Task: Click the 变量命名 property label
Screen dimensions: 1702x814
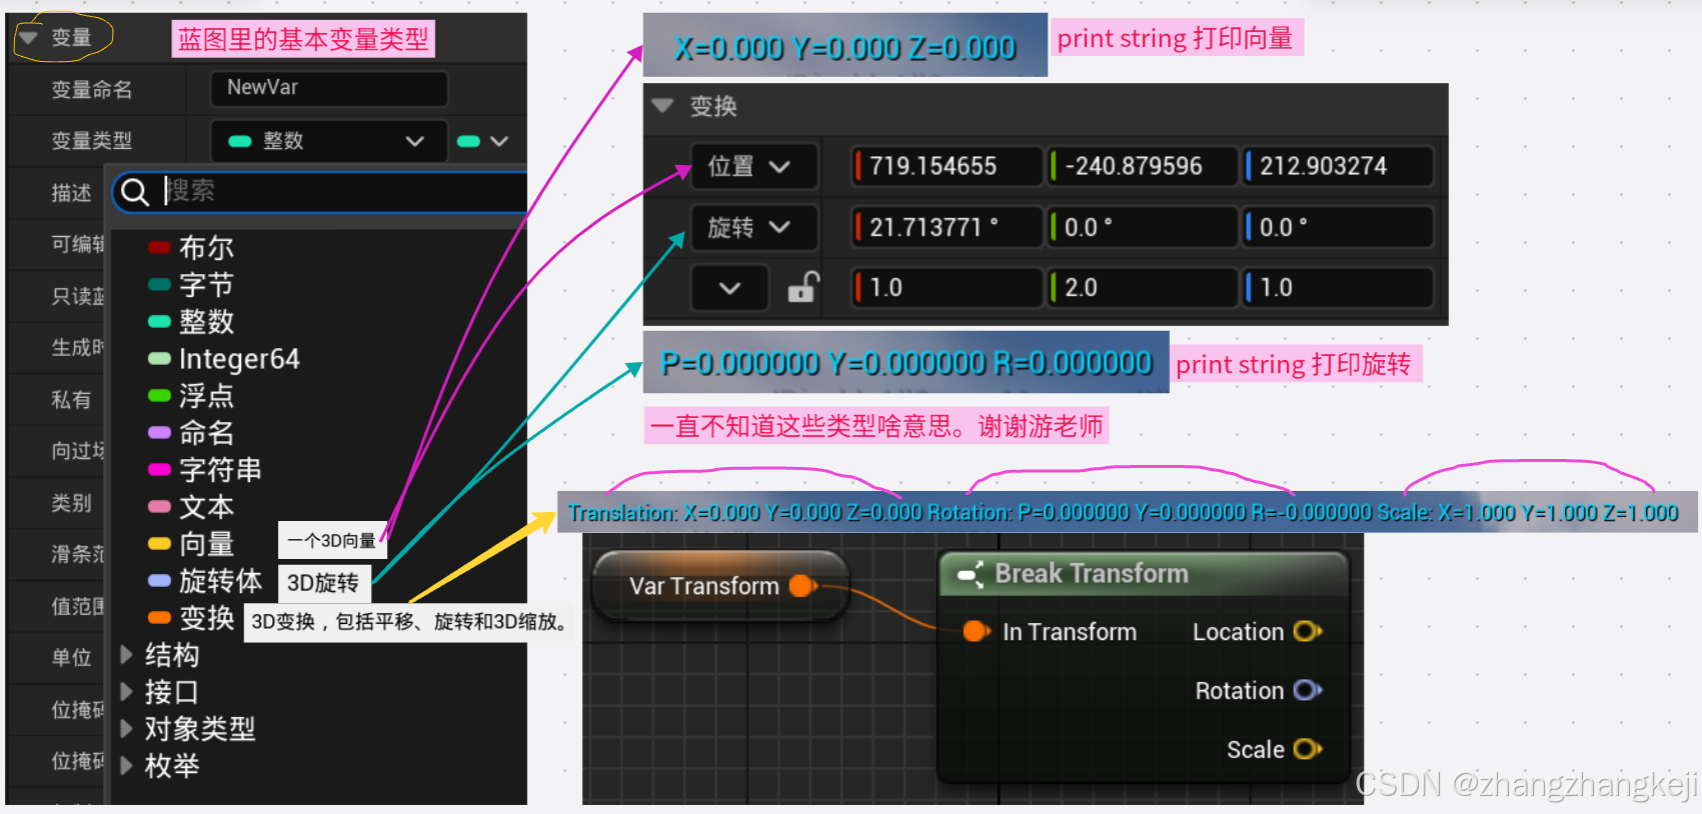Action: pyautogui.click(x=92, y=89)
